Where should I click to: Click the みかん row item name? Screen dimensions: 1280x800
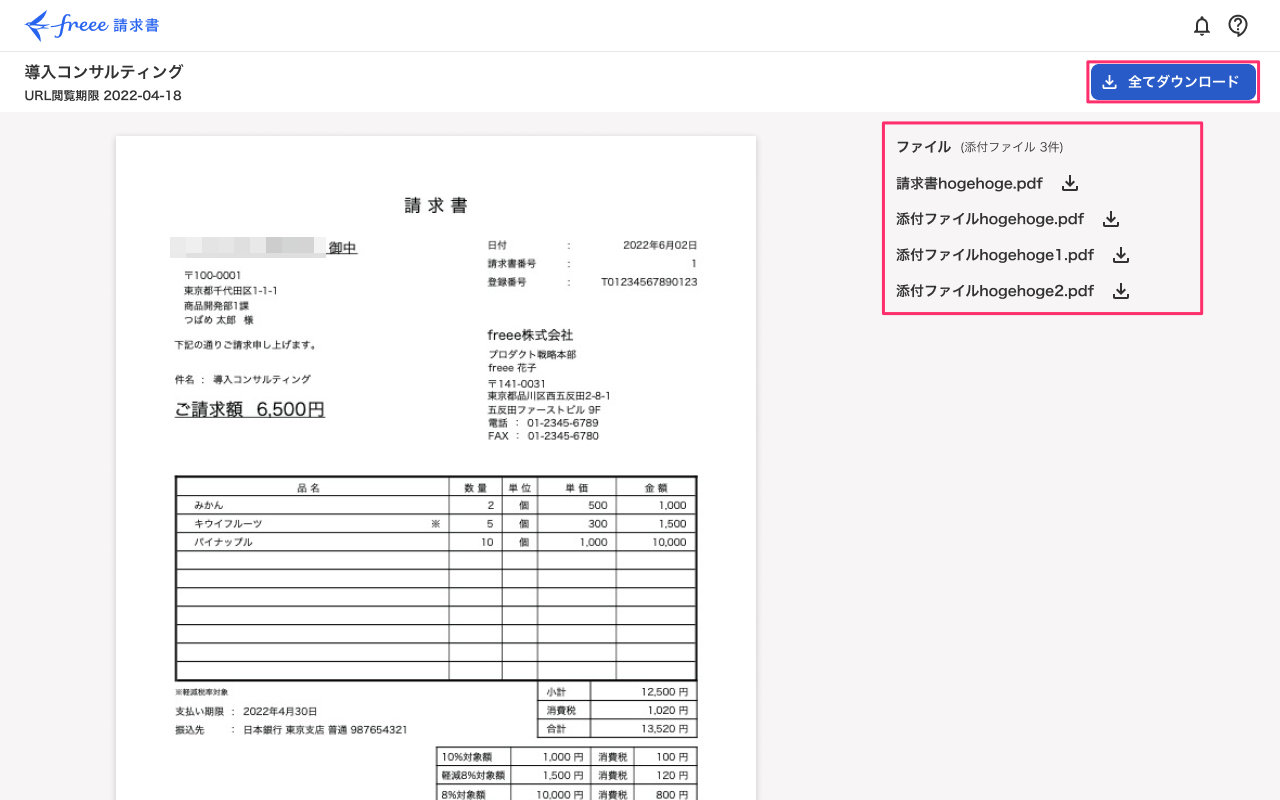[x=209, y=505]
